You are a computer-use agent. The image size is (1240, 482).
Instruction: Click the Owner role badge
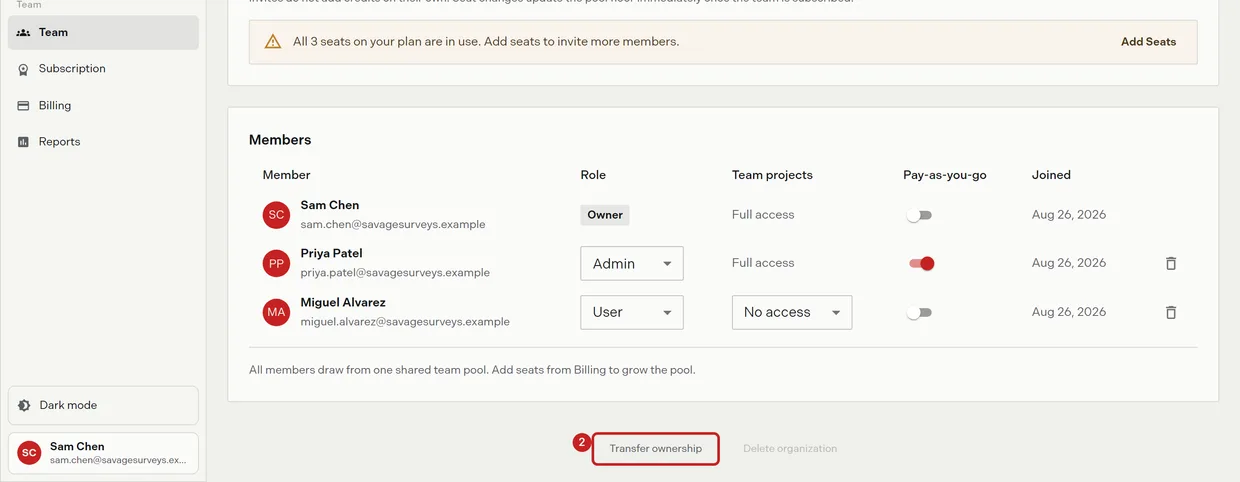click(x=605, y=215)
